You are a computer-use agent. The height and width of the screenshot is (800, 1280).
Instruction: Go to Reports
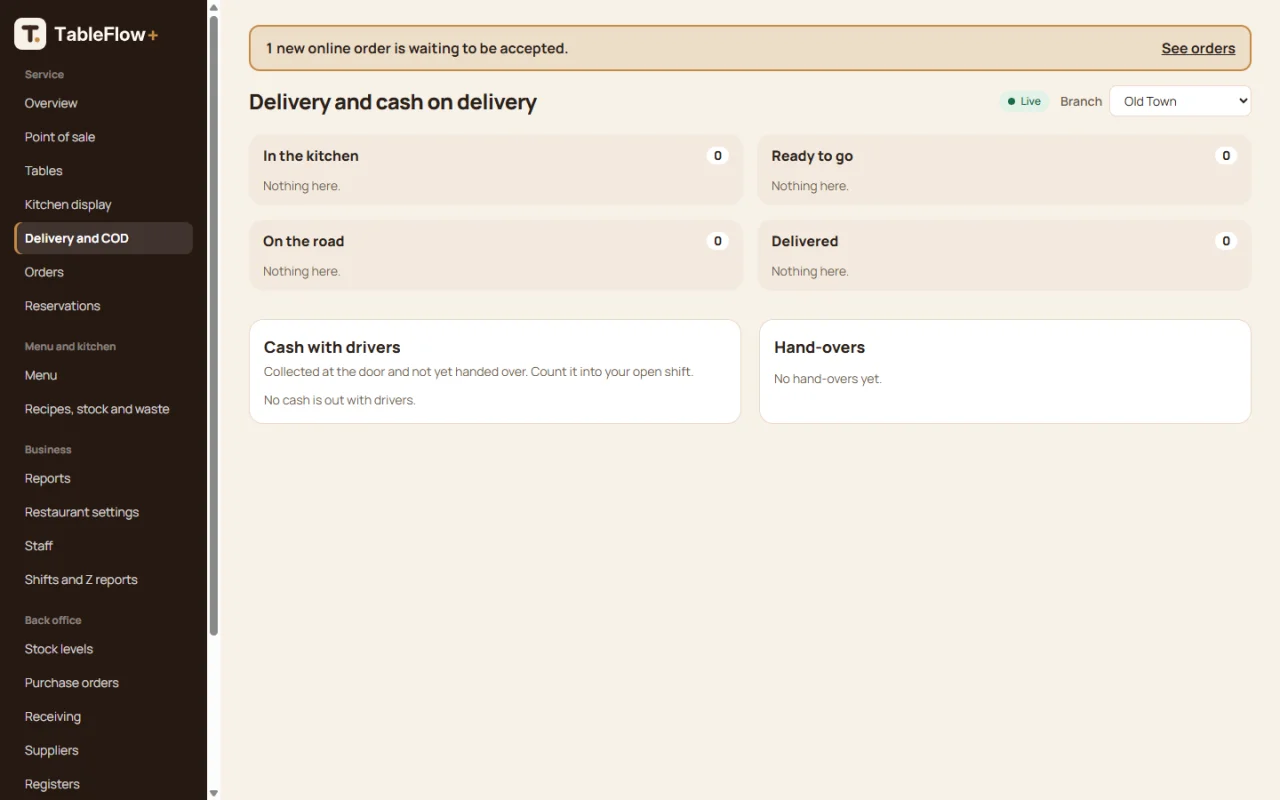pos(103,478)
